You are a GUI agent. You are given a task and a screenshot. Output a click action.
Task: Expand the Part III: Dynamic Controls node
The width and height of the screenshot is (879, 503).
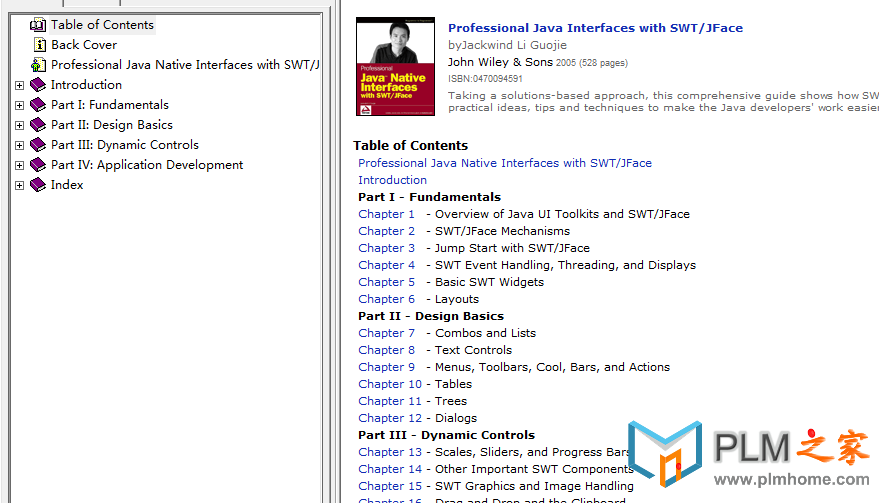coord(20,145)
